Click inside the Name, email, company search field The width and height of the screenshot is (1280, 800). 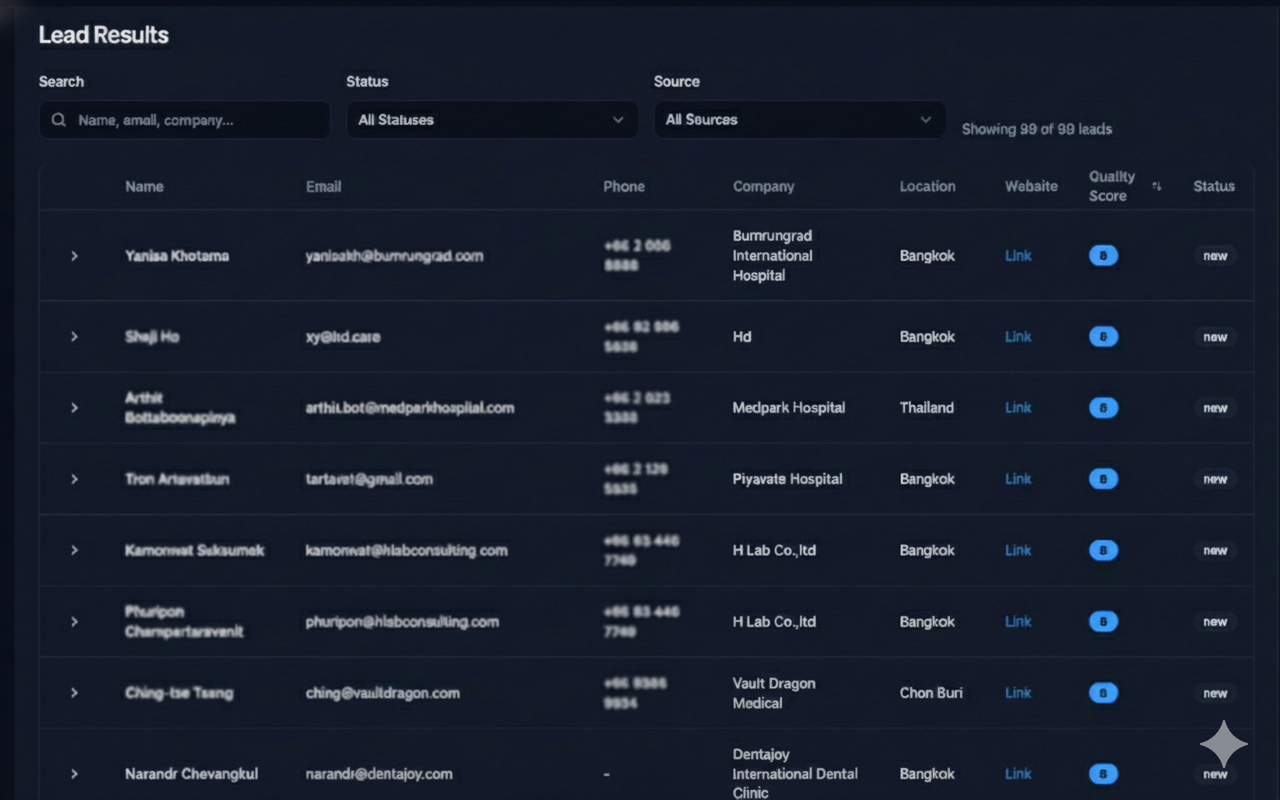click(185, 119)
